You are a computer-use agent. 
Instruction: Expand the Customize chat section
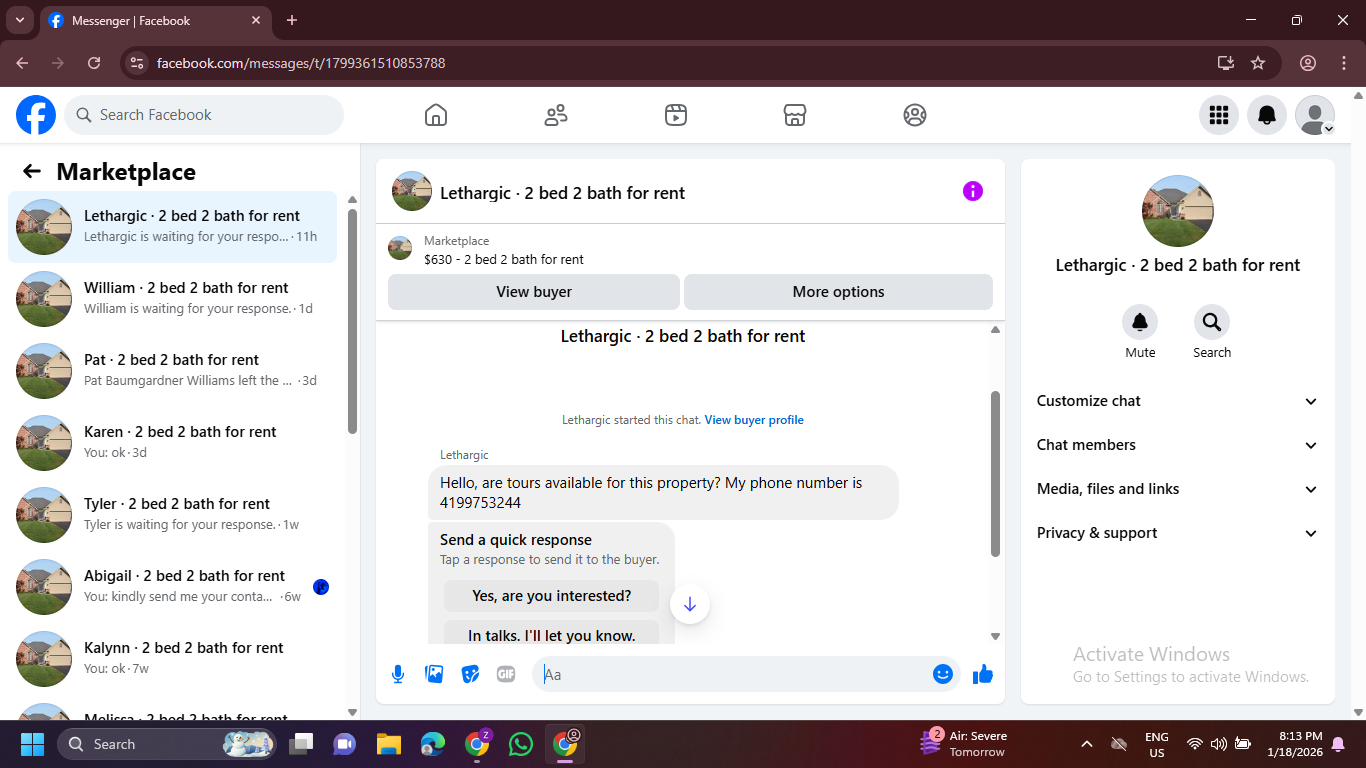(x=1178, y=401)
